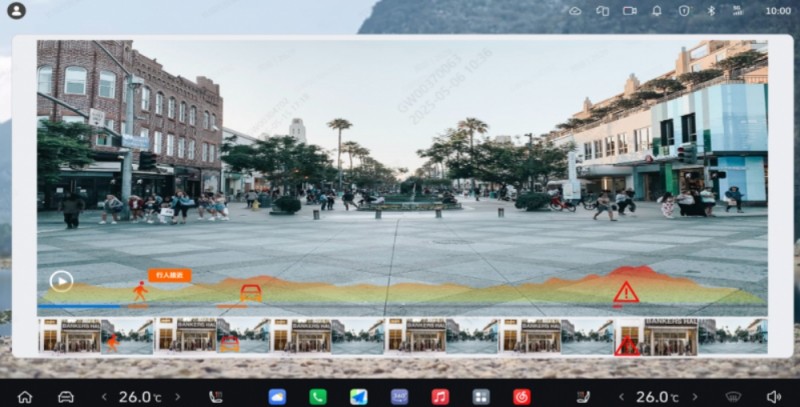Play the dashcam video recording

click(x=61, y=281)
